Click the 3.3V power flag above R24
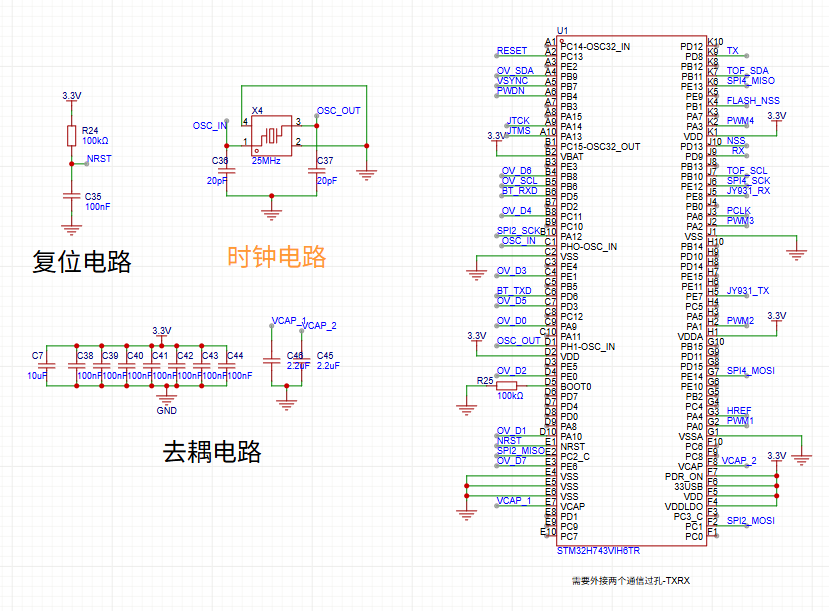This screenshot has height=611, width=829. [x=71, y=98]
